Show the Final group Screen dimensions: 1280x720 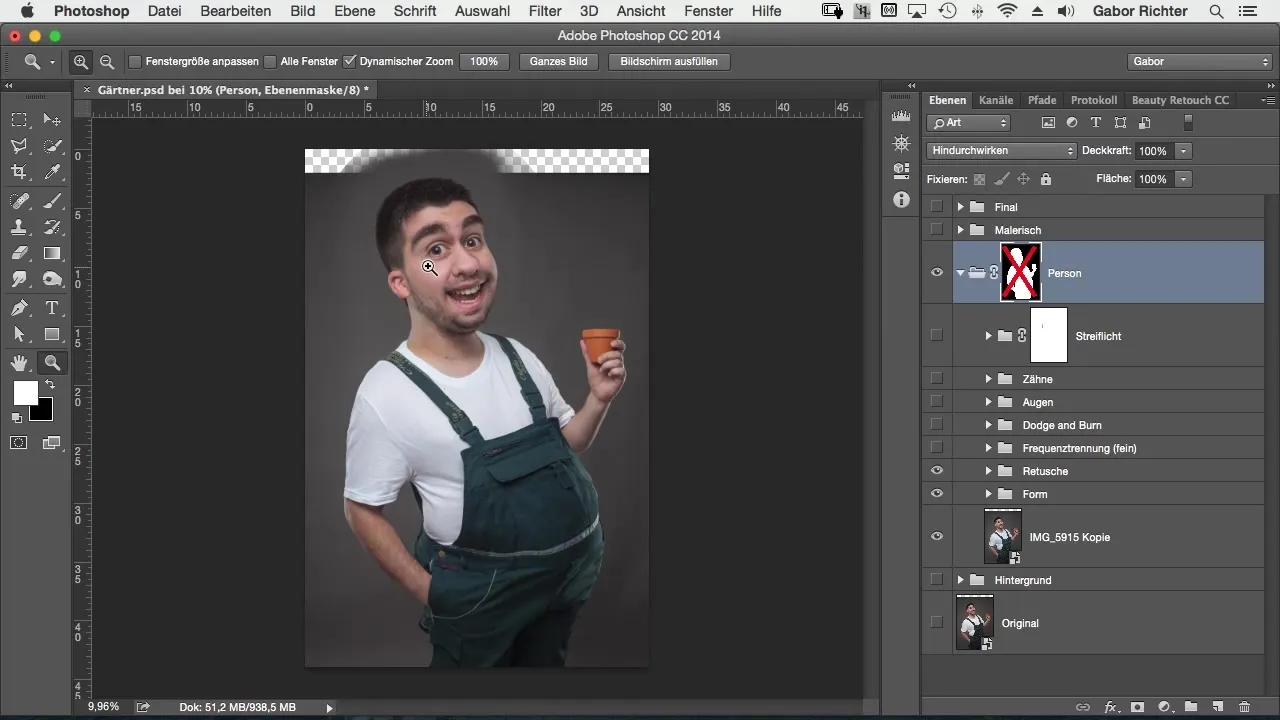click(x=937, y=207)
